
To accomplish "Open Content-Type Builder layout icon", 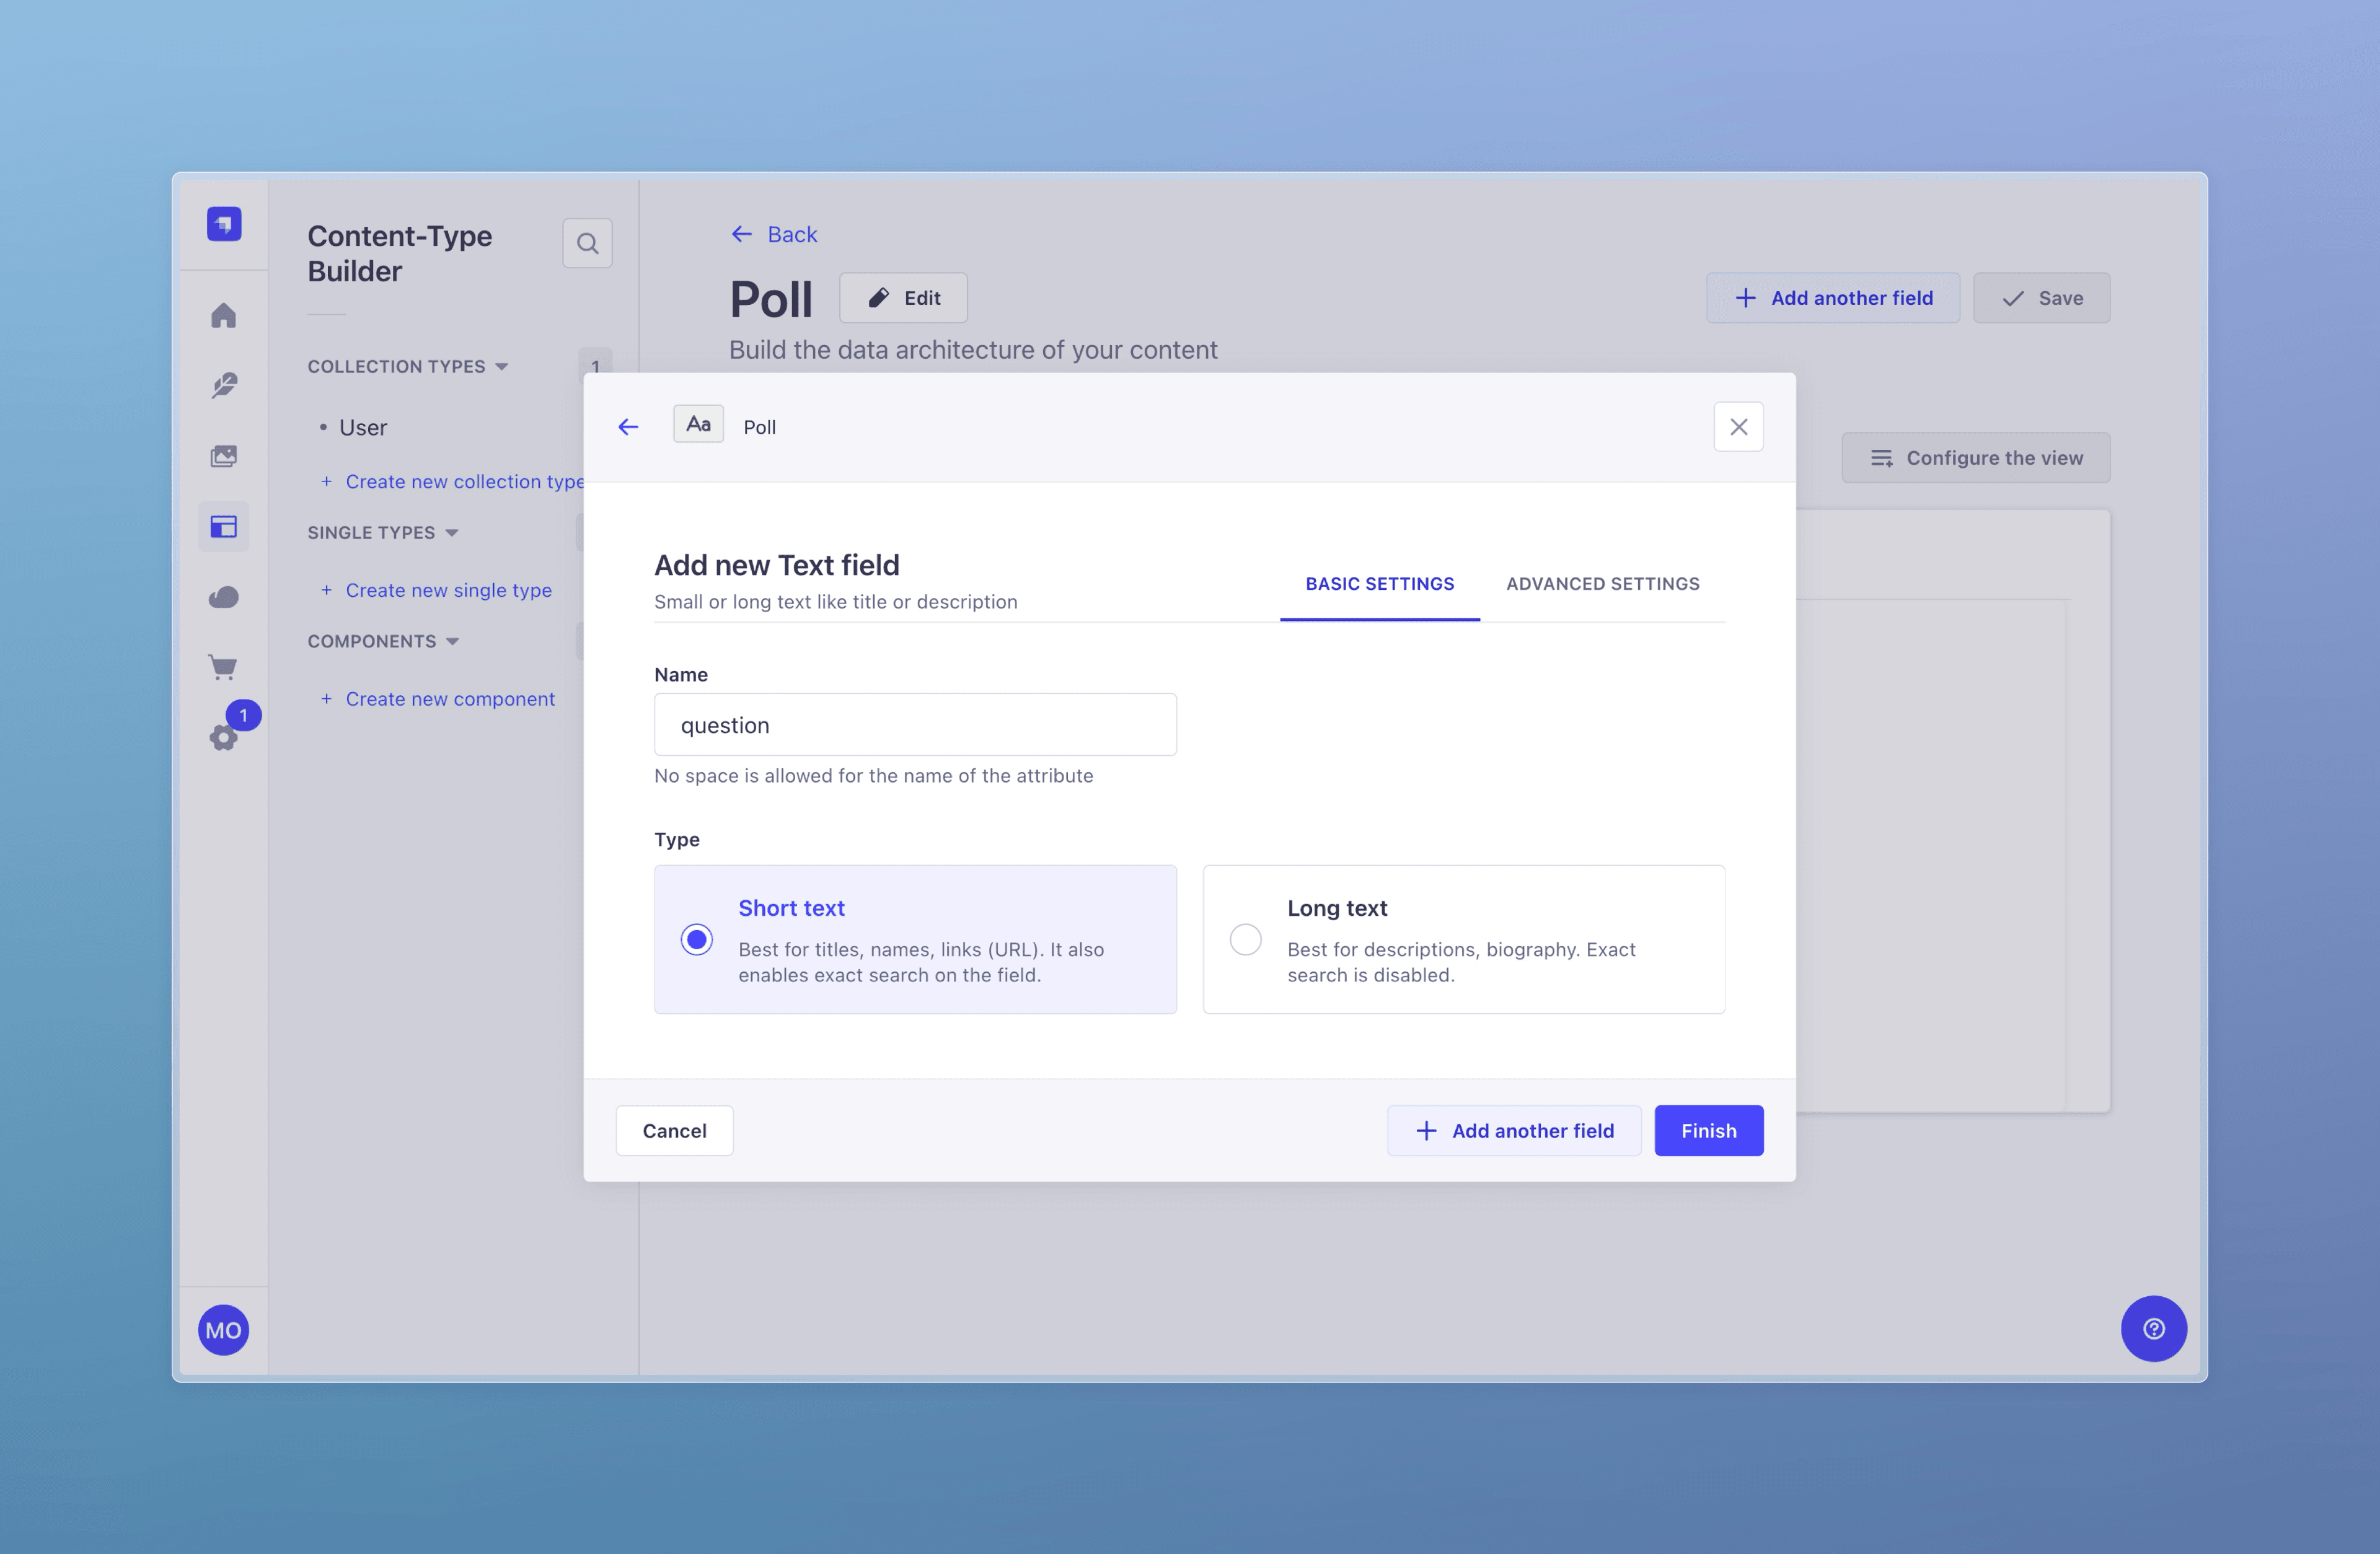I will (223, 526).
